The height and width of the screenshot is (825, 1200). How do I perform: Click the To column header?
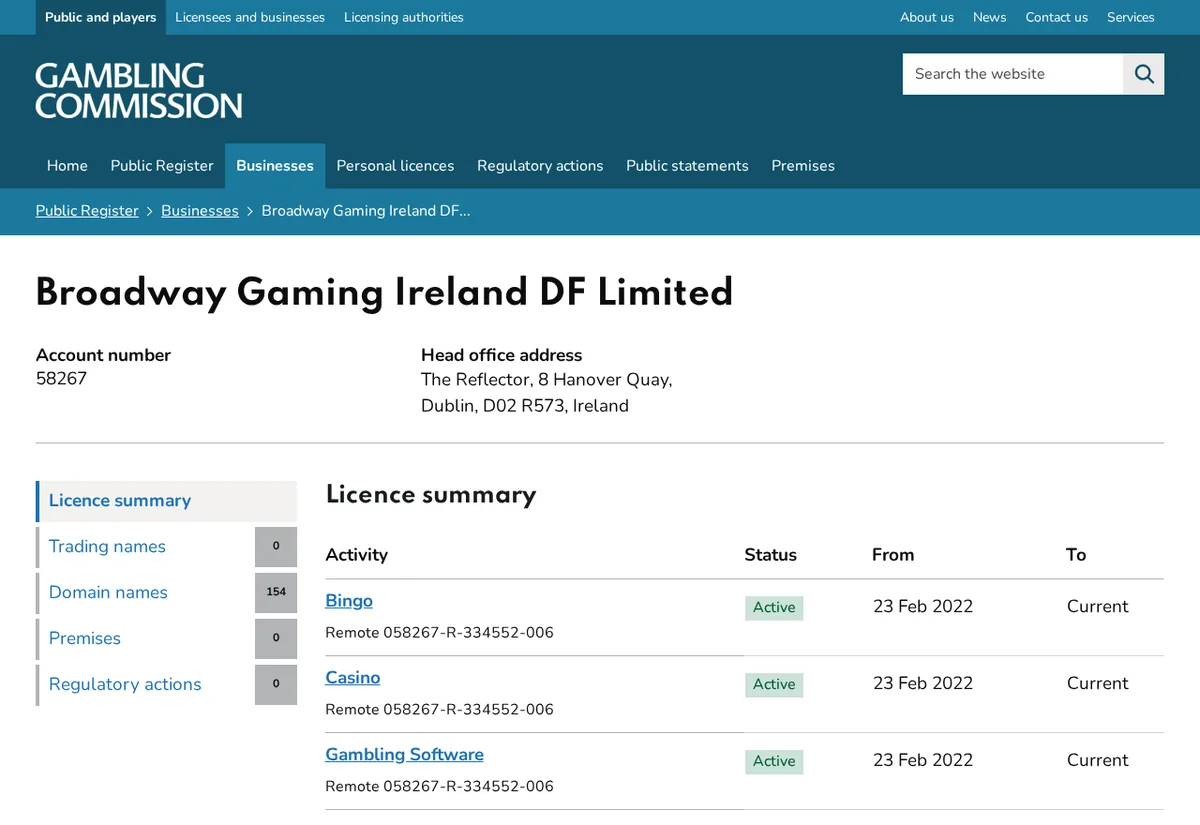point(1076,555)
